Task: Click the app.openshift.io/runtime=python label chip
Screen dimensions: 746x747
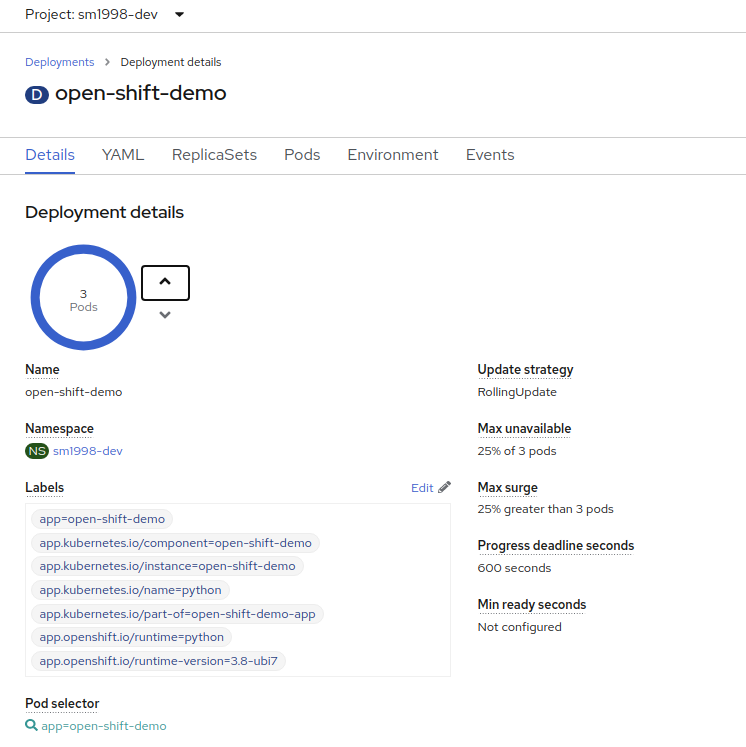Action: pos(131,637)
